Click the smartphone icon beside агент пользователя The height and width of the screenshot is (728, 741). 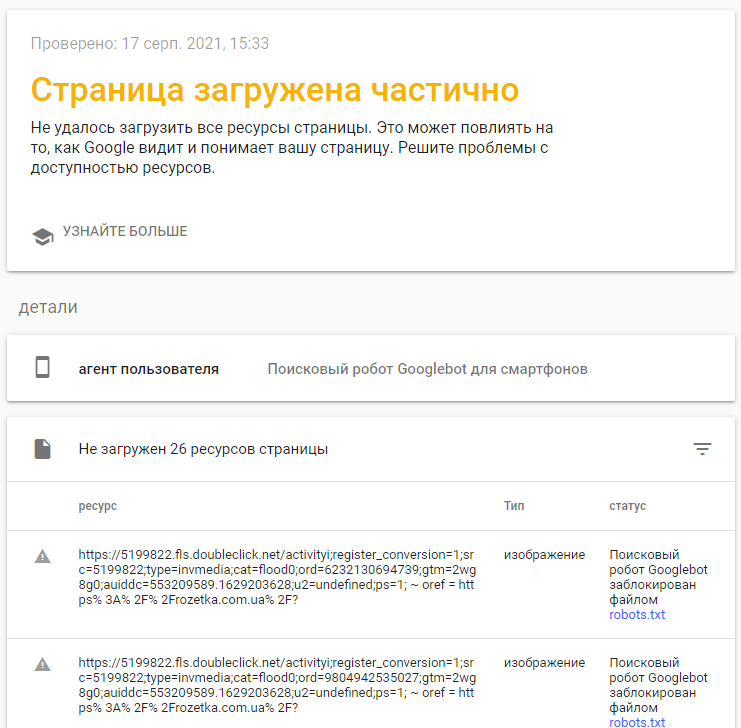point(42,368)
